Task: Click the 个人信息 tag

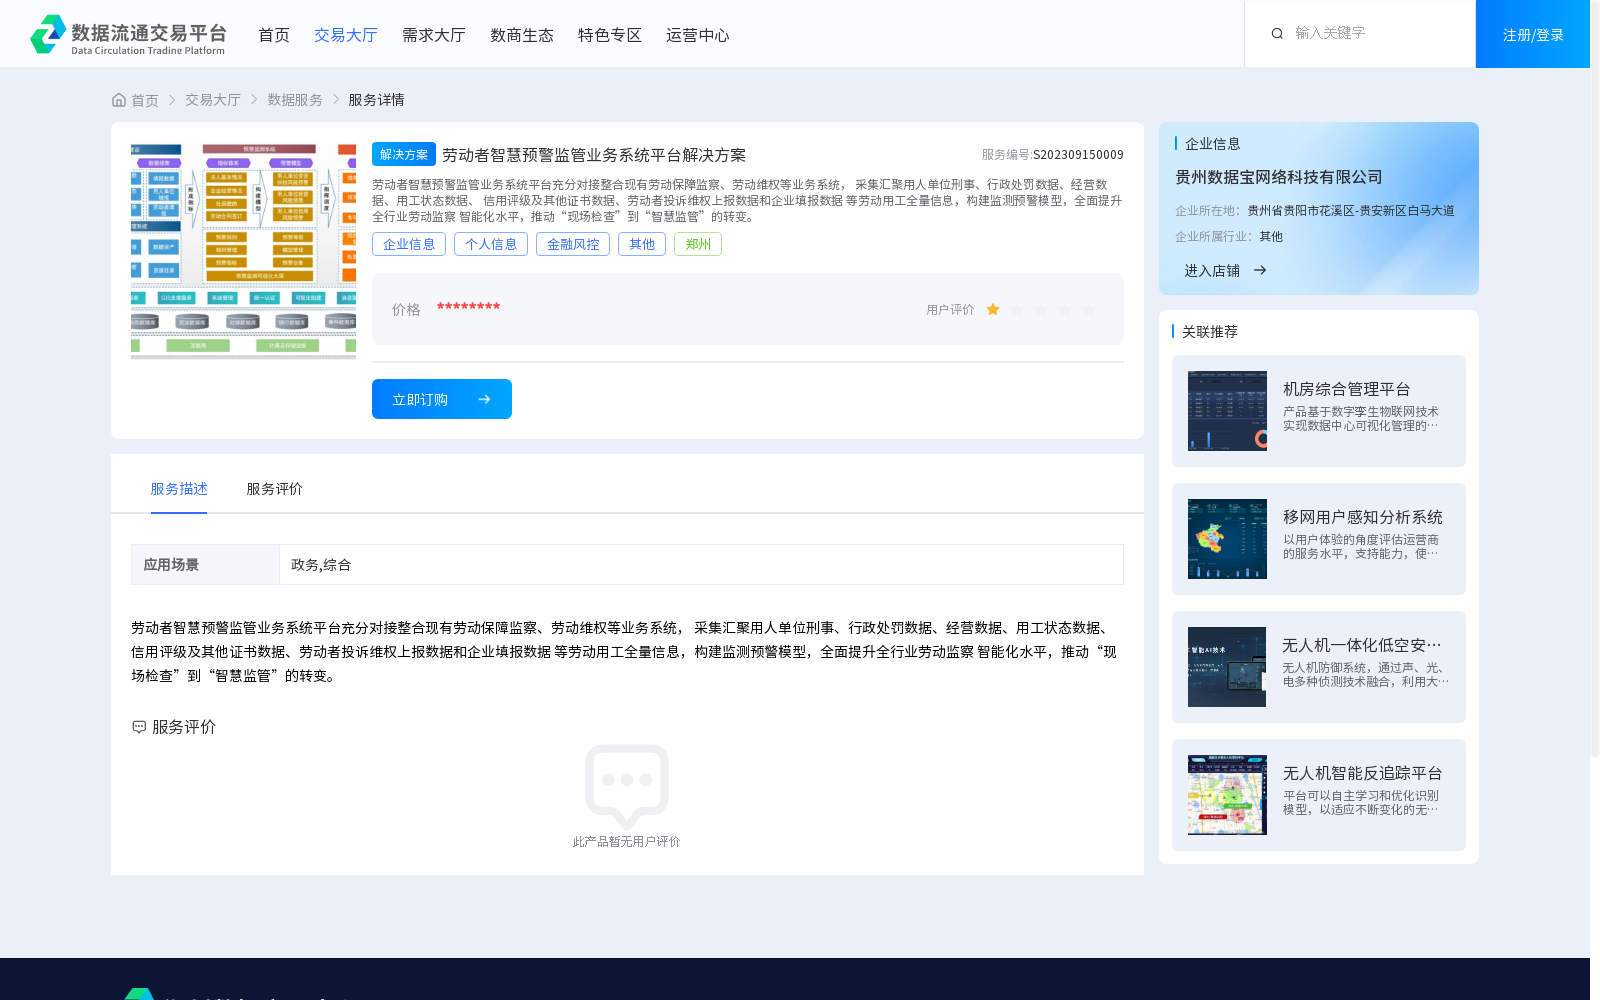Action: (x=491, y=244)
